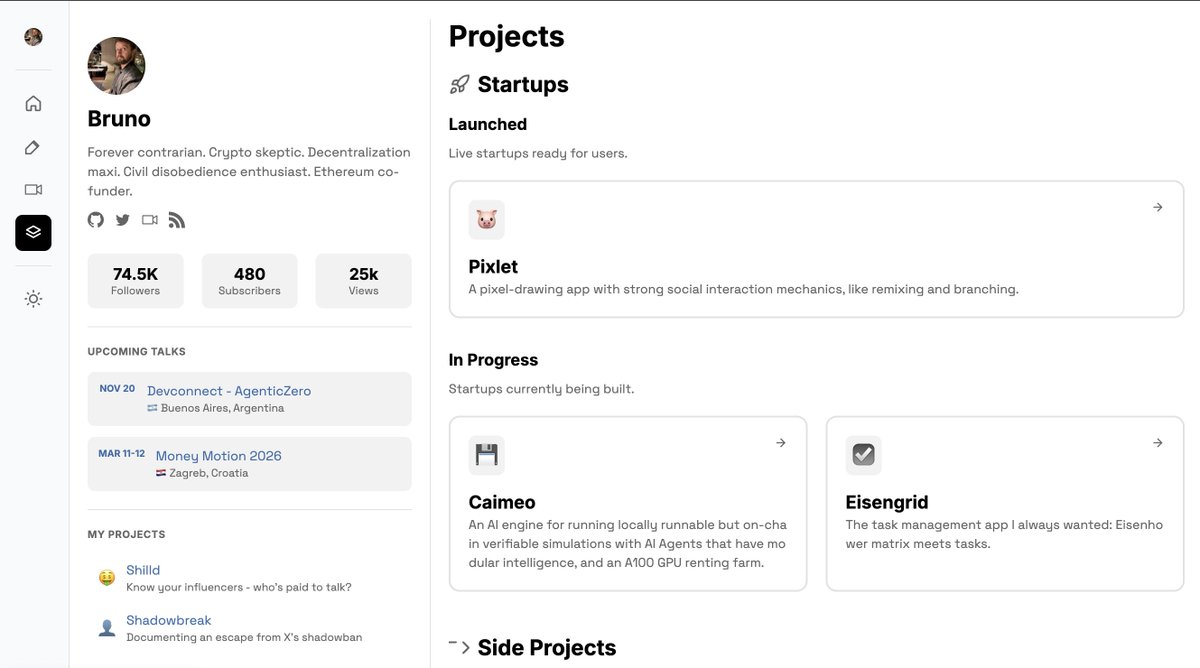
Task: Open the video camera icon in sidebar
Action: point(33,189)
